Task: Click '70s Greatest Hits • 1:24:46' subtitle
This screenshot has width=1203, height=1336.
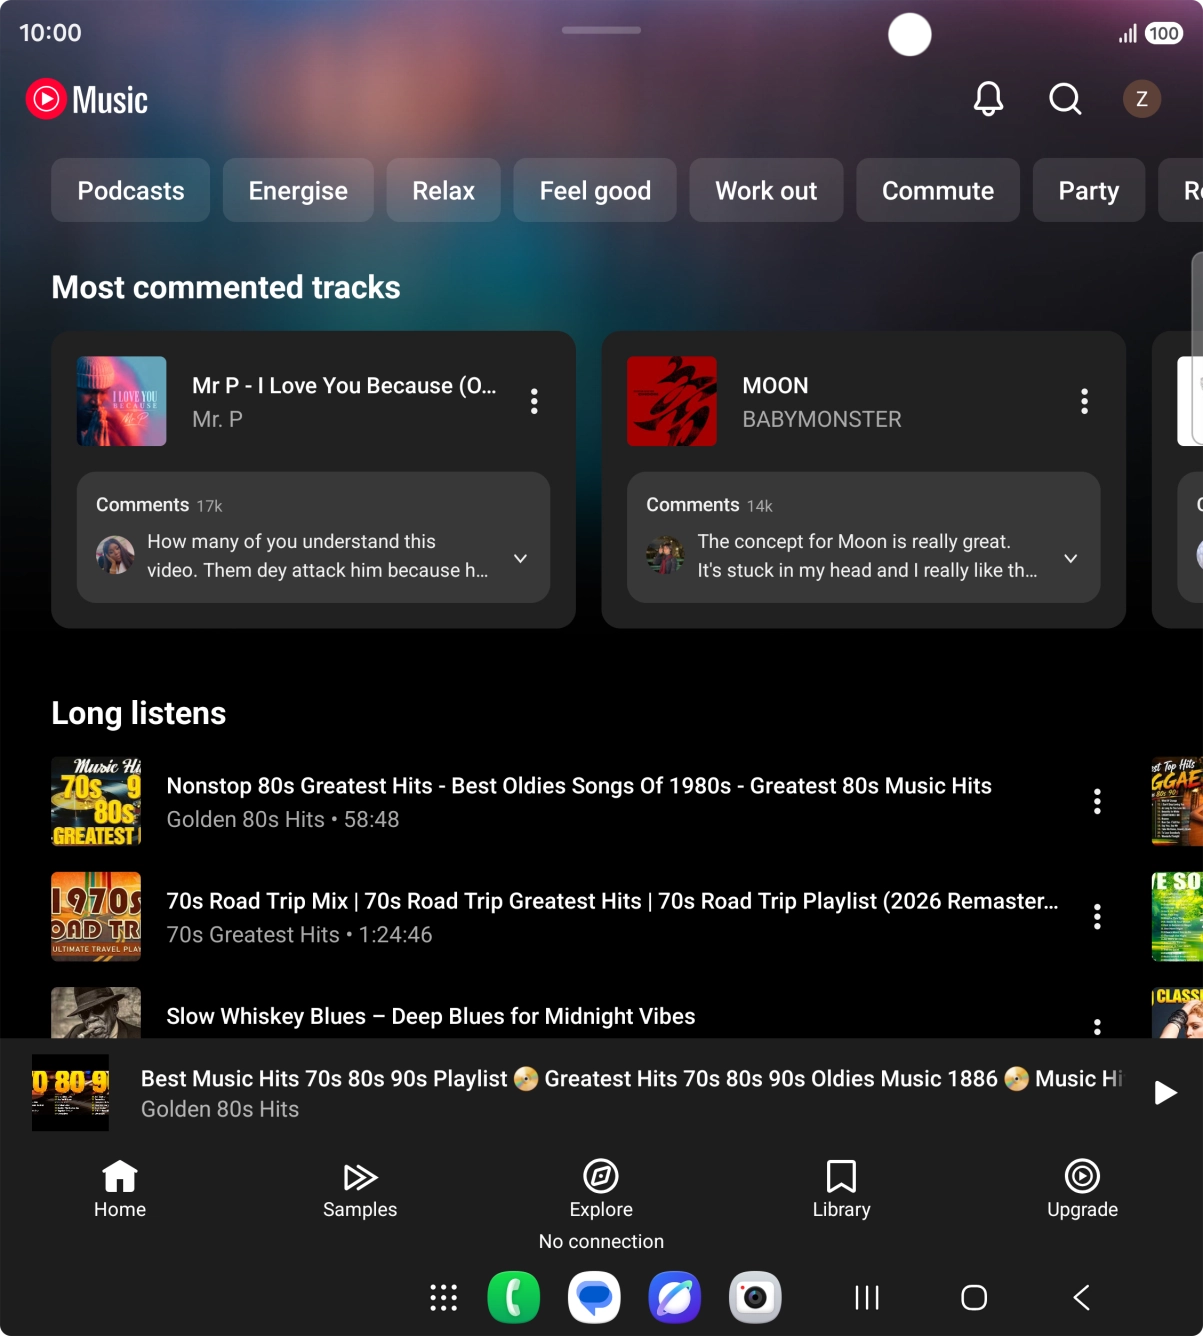Action: pos(299,934)
